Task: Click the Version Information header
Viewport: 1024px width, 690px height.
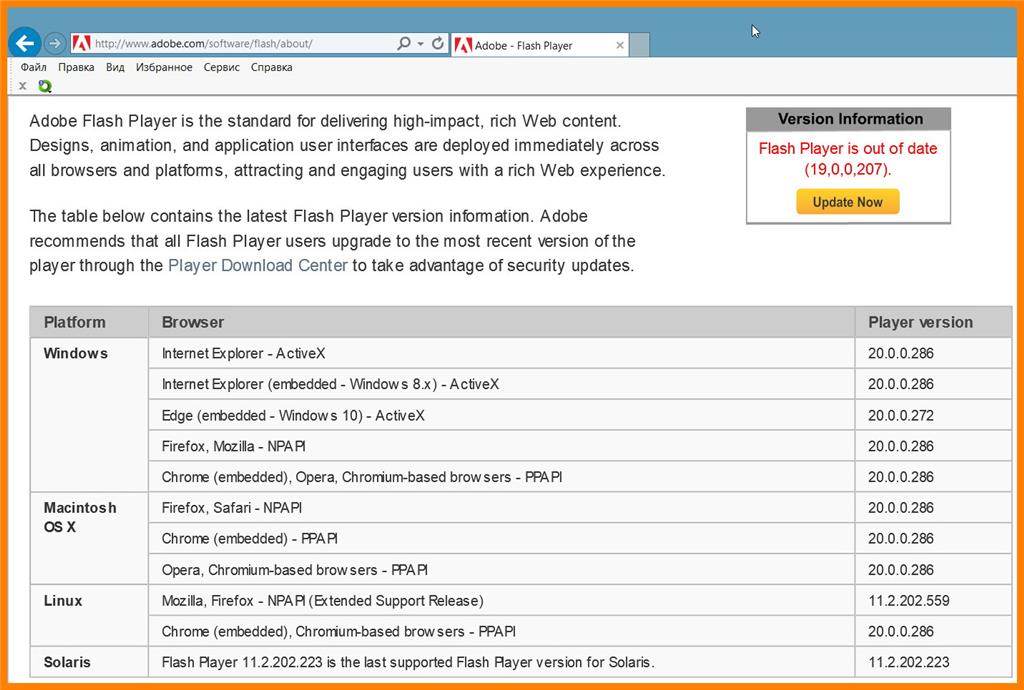Action: tap(848, 119)
